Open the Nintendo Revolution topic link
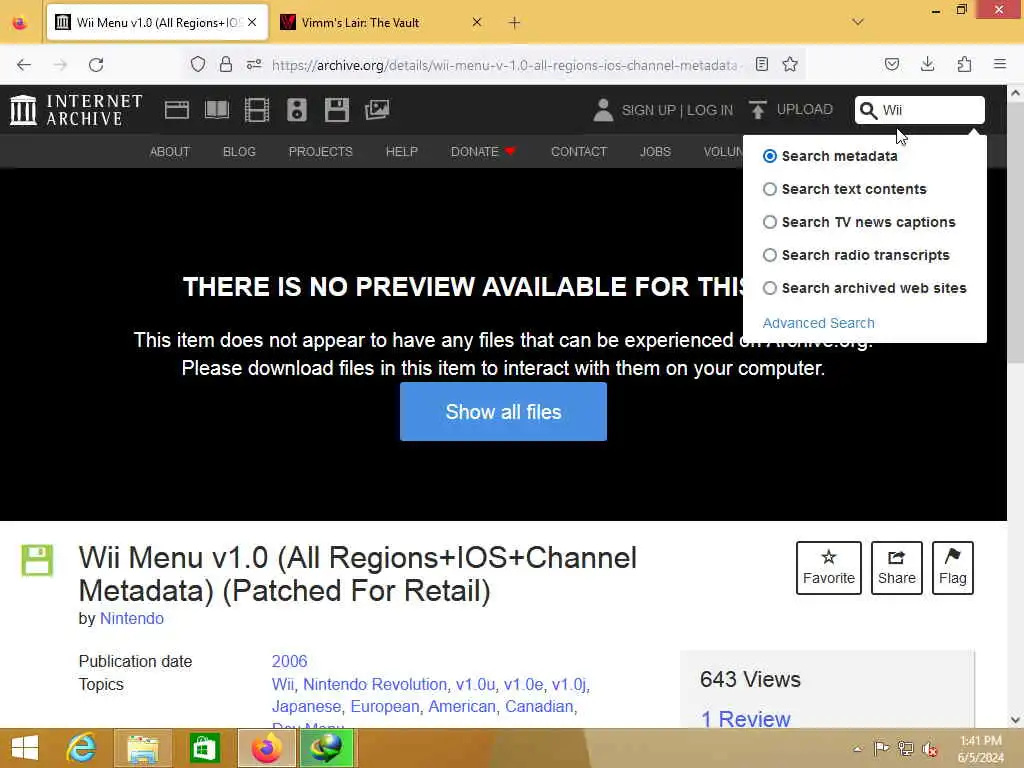This screenshot has width=1024, height=768. click(375, 684)
